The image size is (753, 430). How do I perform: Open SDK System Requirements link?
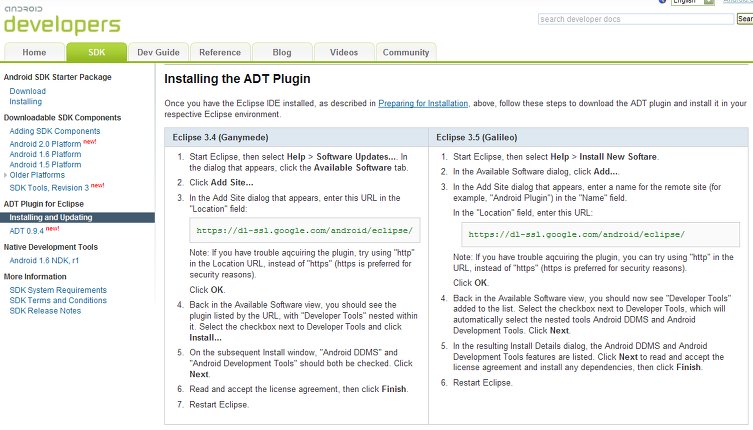[58, 290]
